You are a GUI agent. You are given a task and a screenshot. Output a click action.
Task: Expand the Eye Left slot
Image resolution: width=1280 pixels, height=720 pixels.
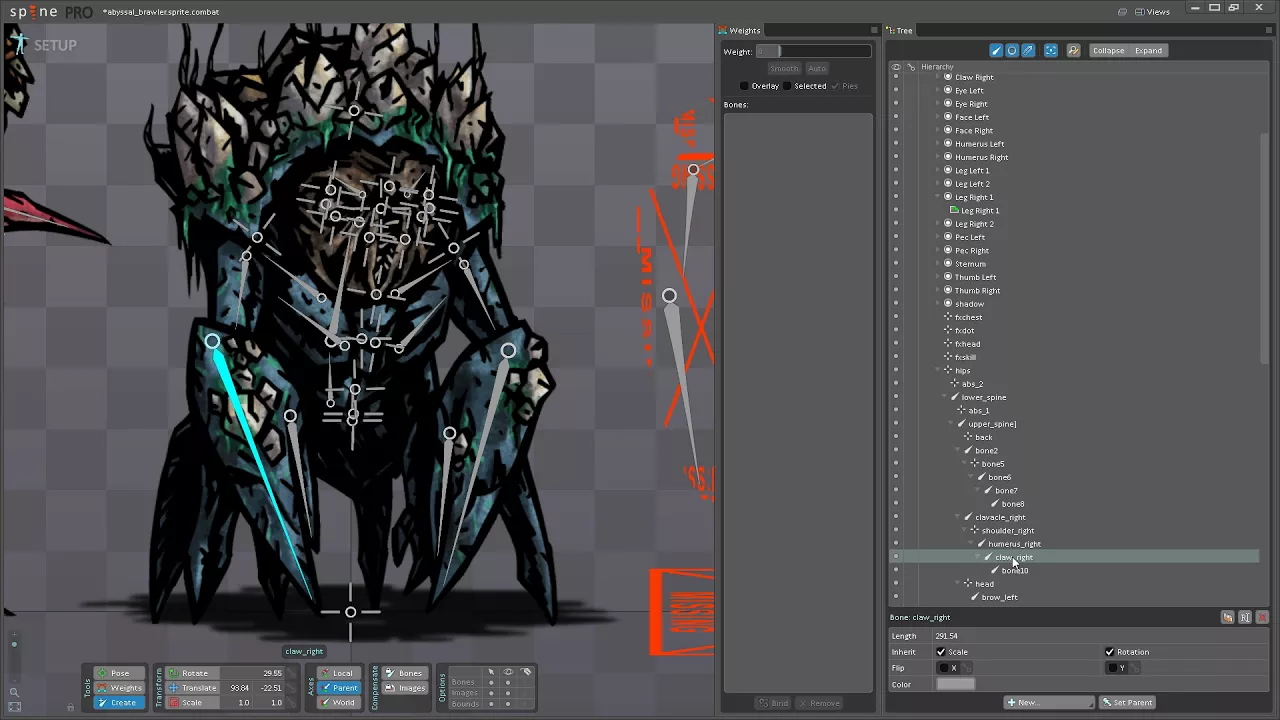click(x=937, y=90)
